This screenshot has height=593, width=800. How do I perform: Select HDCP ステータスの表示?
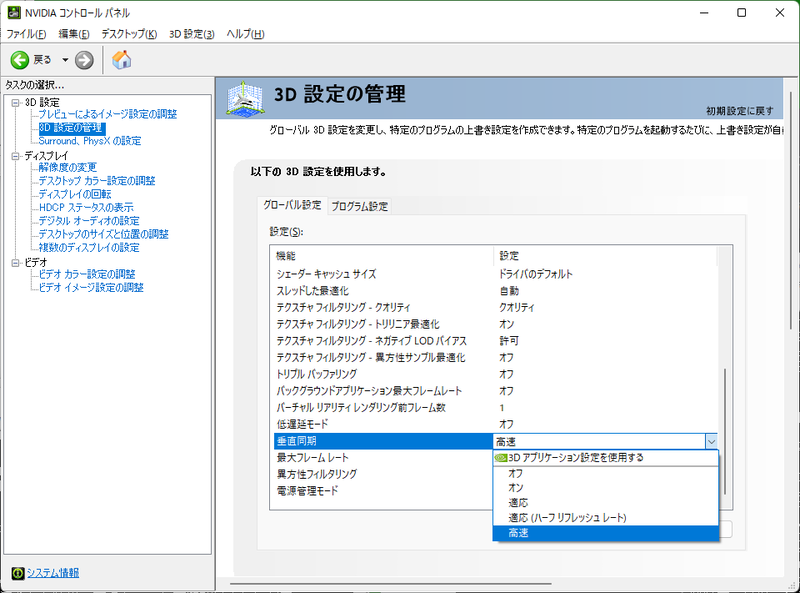86,207
